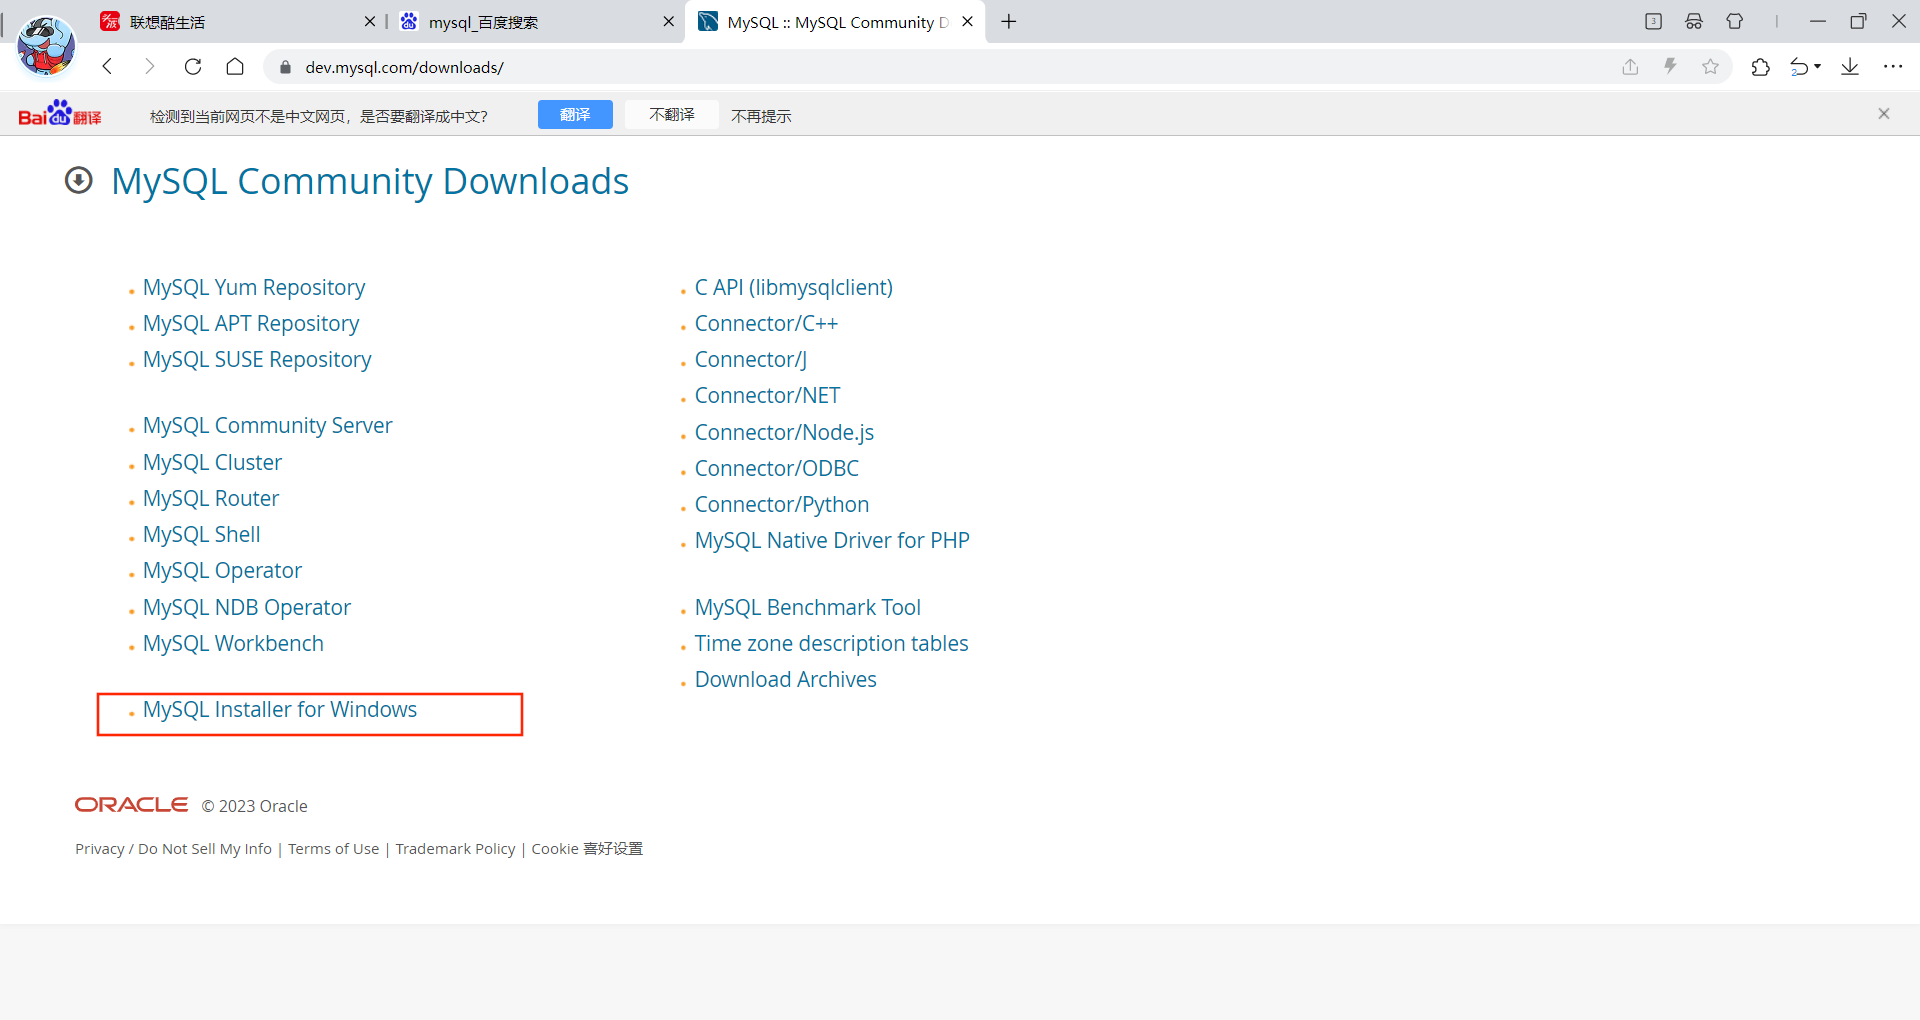Reload the page with refresh icon
This screenshot has width=1920, height=1020.
click(x=193, y=67)
